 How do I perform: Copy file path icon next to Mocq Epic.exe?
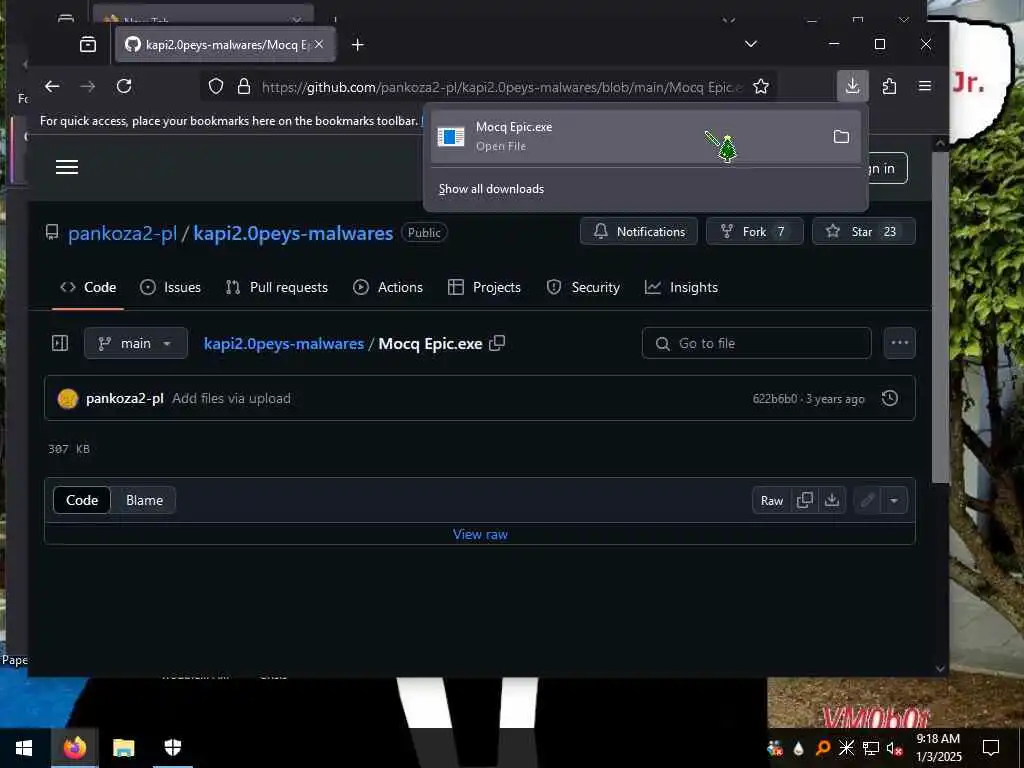point(497,343)
